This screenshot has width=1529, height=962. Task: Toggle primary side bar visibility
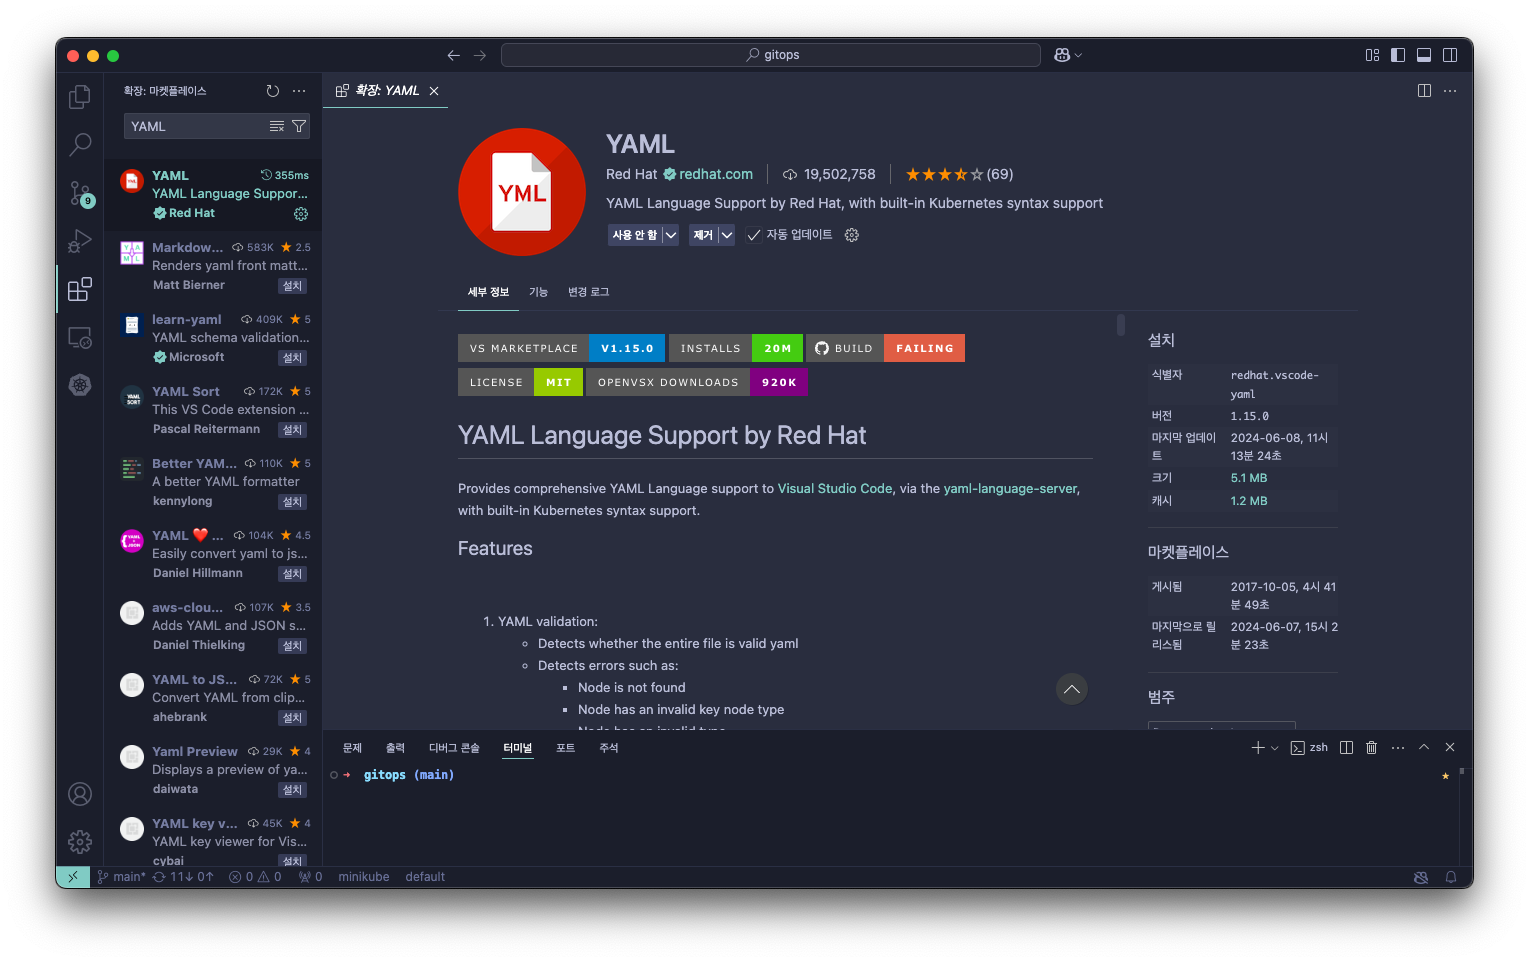click(1398, 55)
